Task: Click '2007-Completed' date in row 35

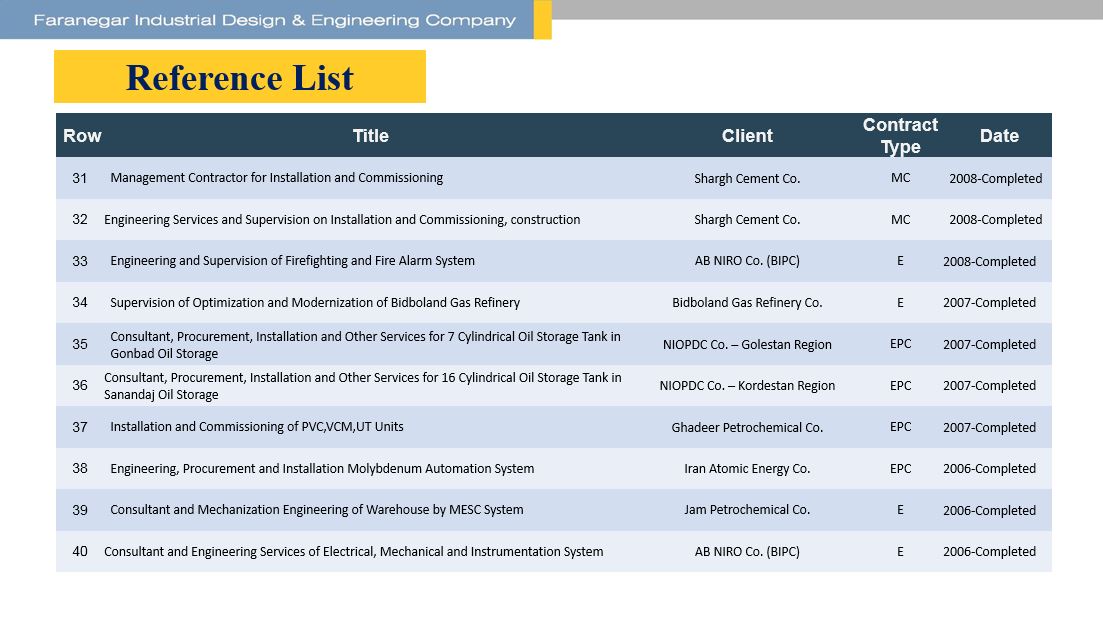Action: pos(989,345)
